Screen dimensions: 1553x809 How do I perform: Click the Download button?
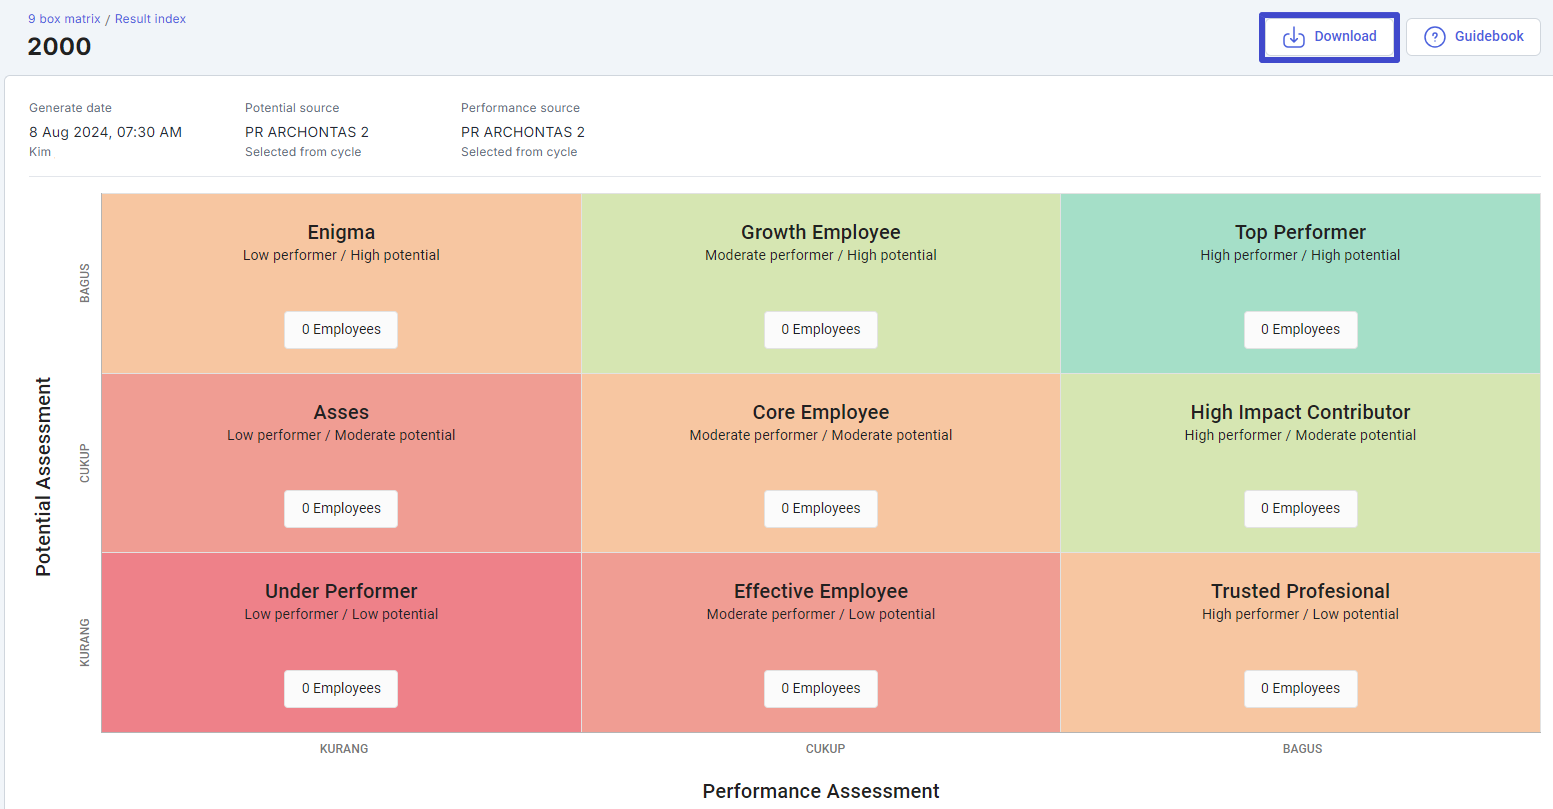[x=1329, y=37]
